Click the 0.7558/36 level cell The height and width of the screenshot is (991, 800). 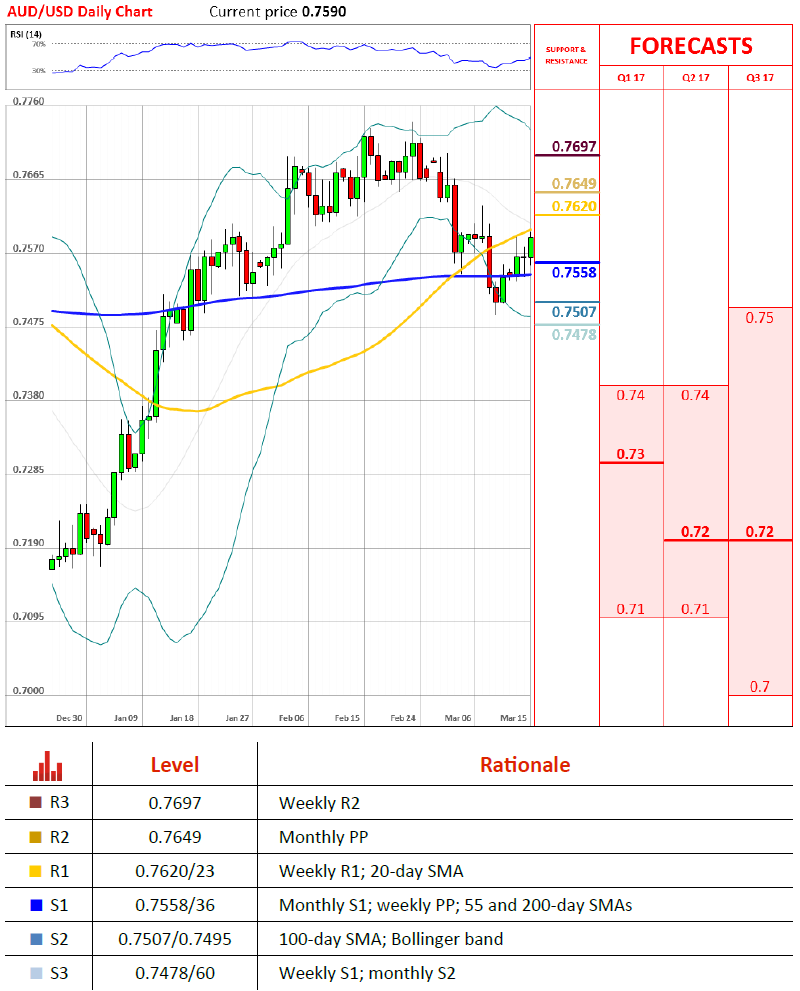(x=175, y=906)
